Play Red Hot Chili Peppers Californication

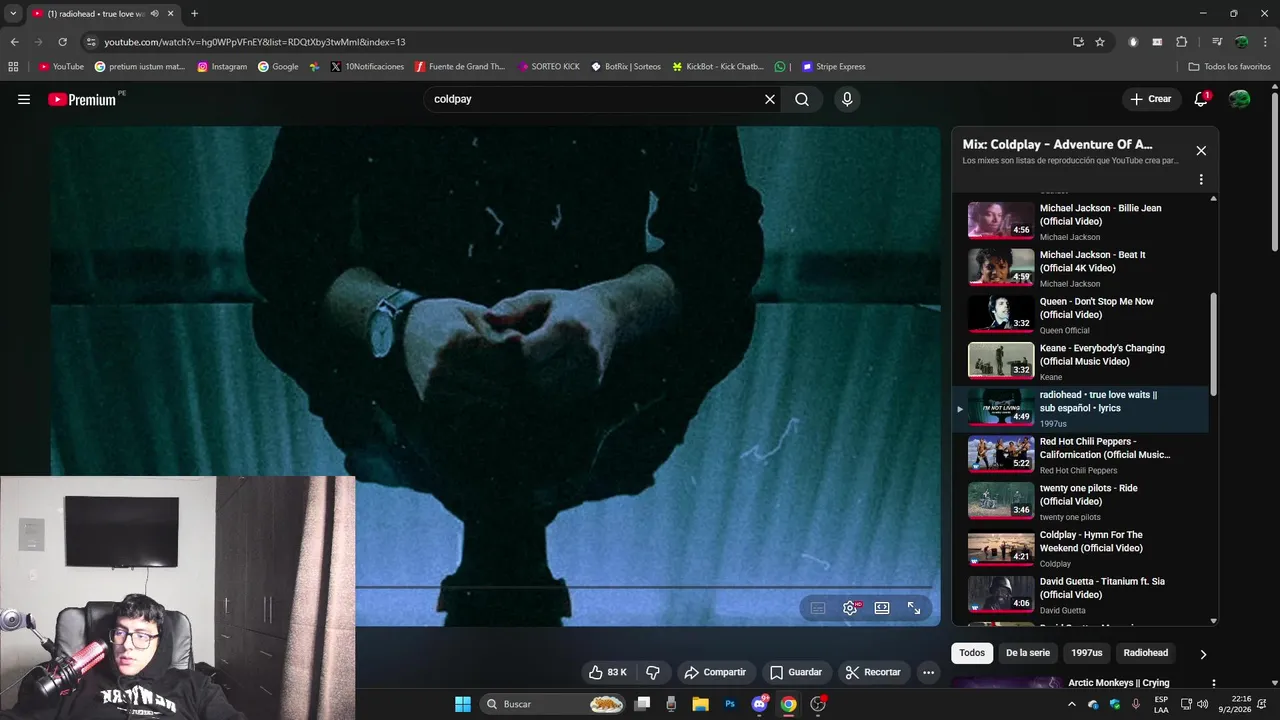(x=1080, y=454)
